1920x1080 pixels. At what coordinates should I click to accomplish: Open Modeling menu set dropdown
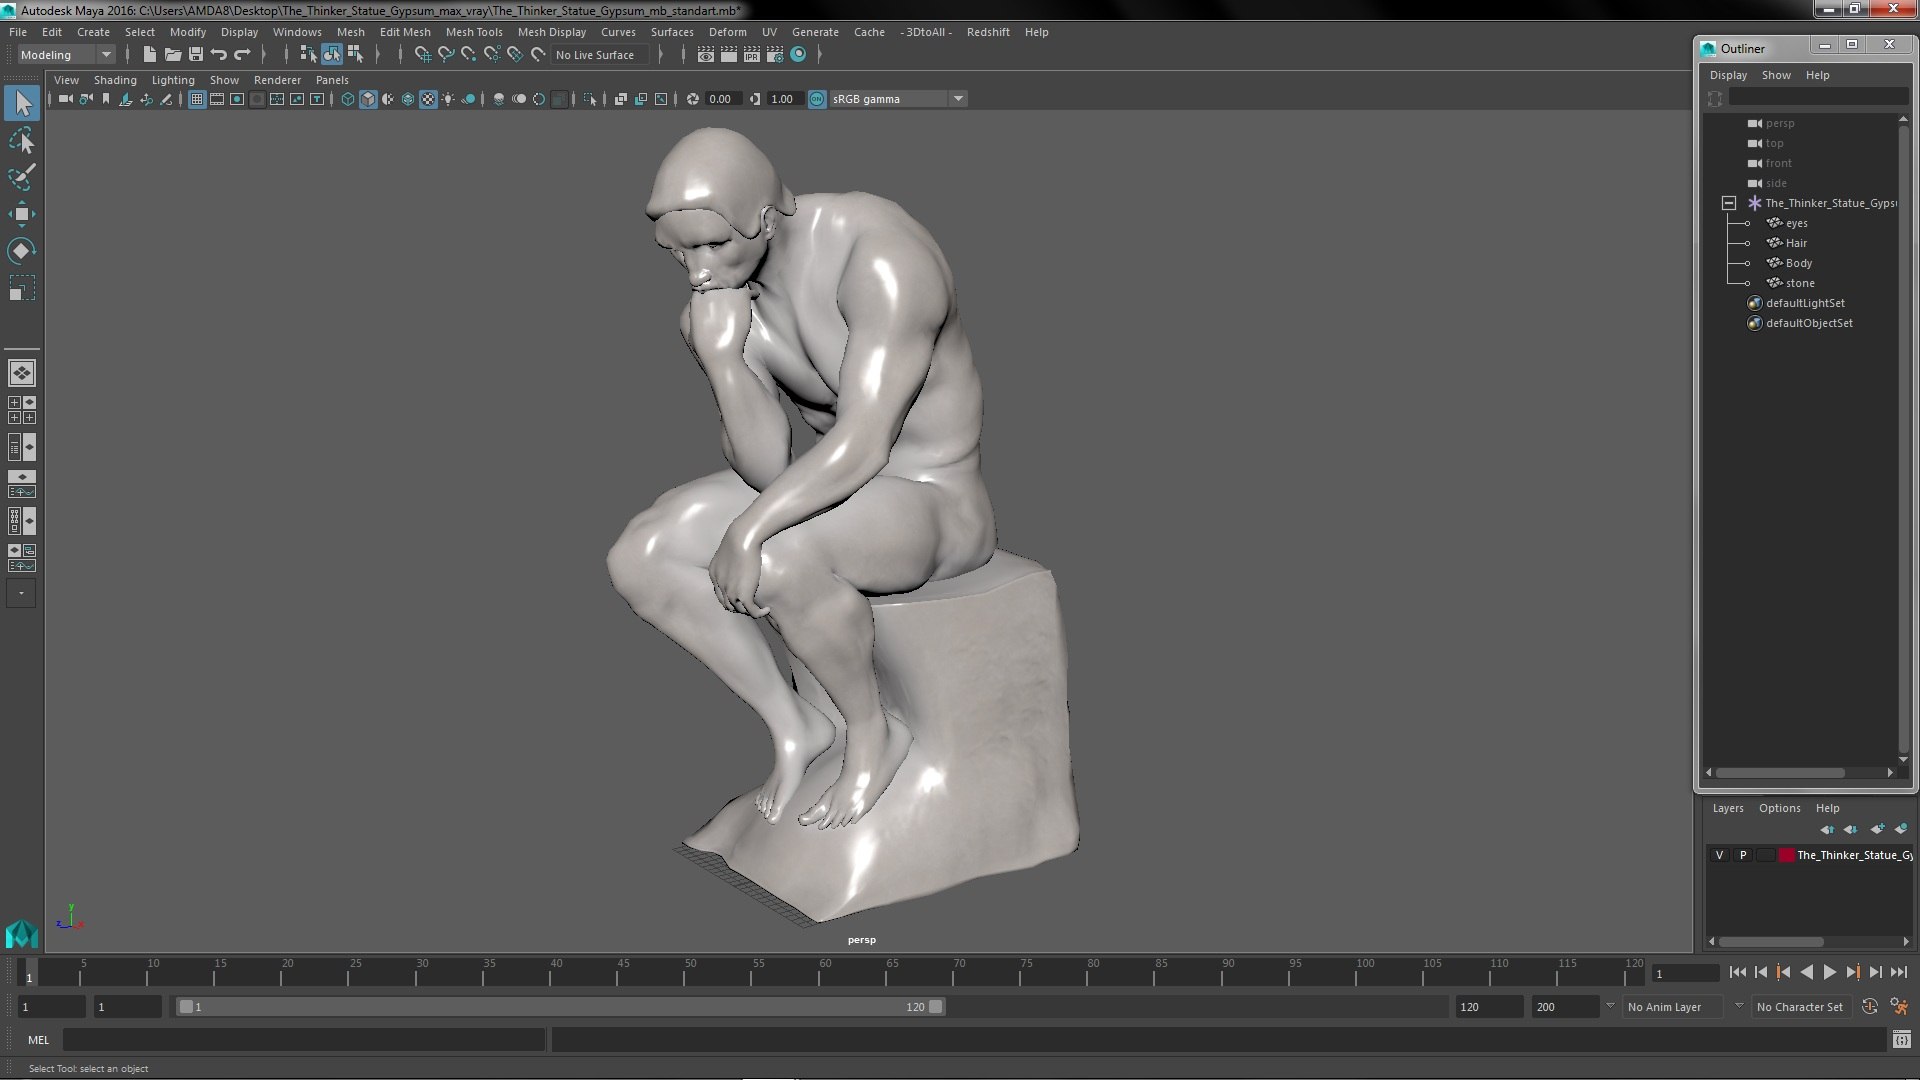click(66, 55)
